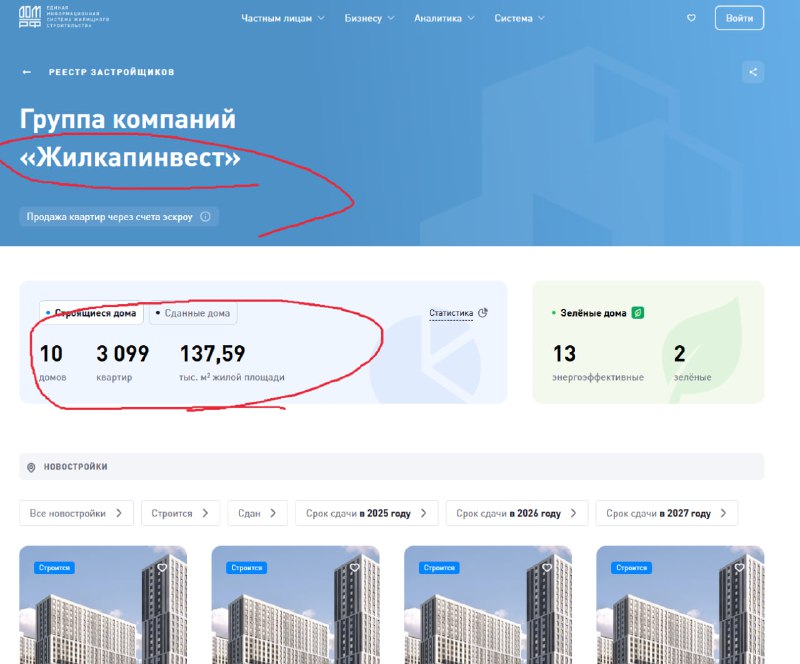800x664 pixels.
Task: Open the Статистика link
Action: pos(451,313)
